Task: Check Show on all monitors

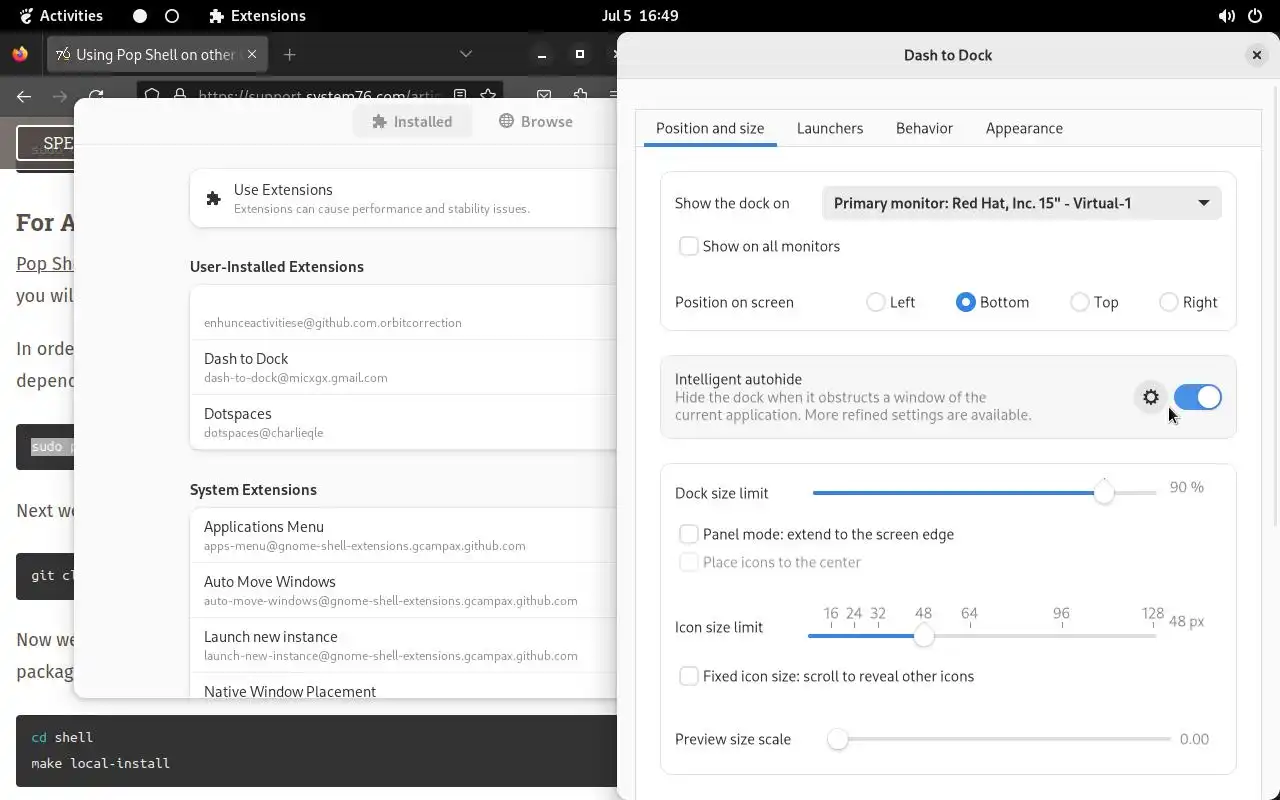Action: pos(689,246)
